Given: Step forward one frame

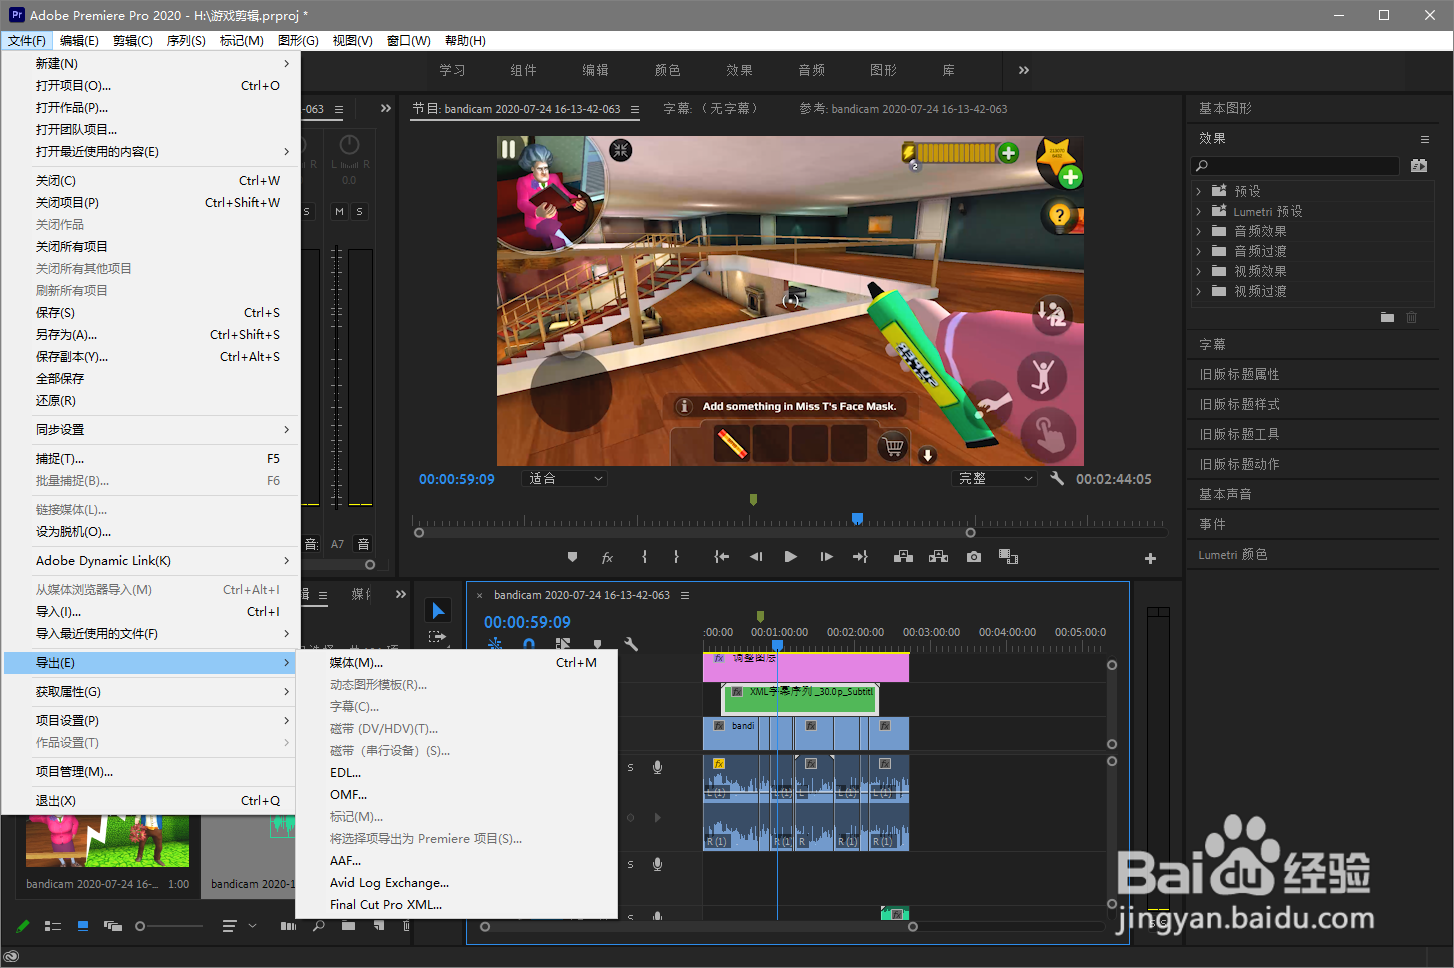Looking at the screenshot, I should click(826, 557).
